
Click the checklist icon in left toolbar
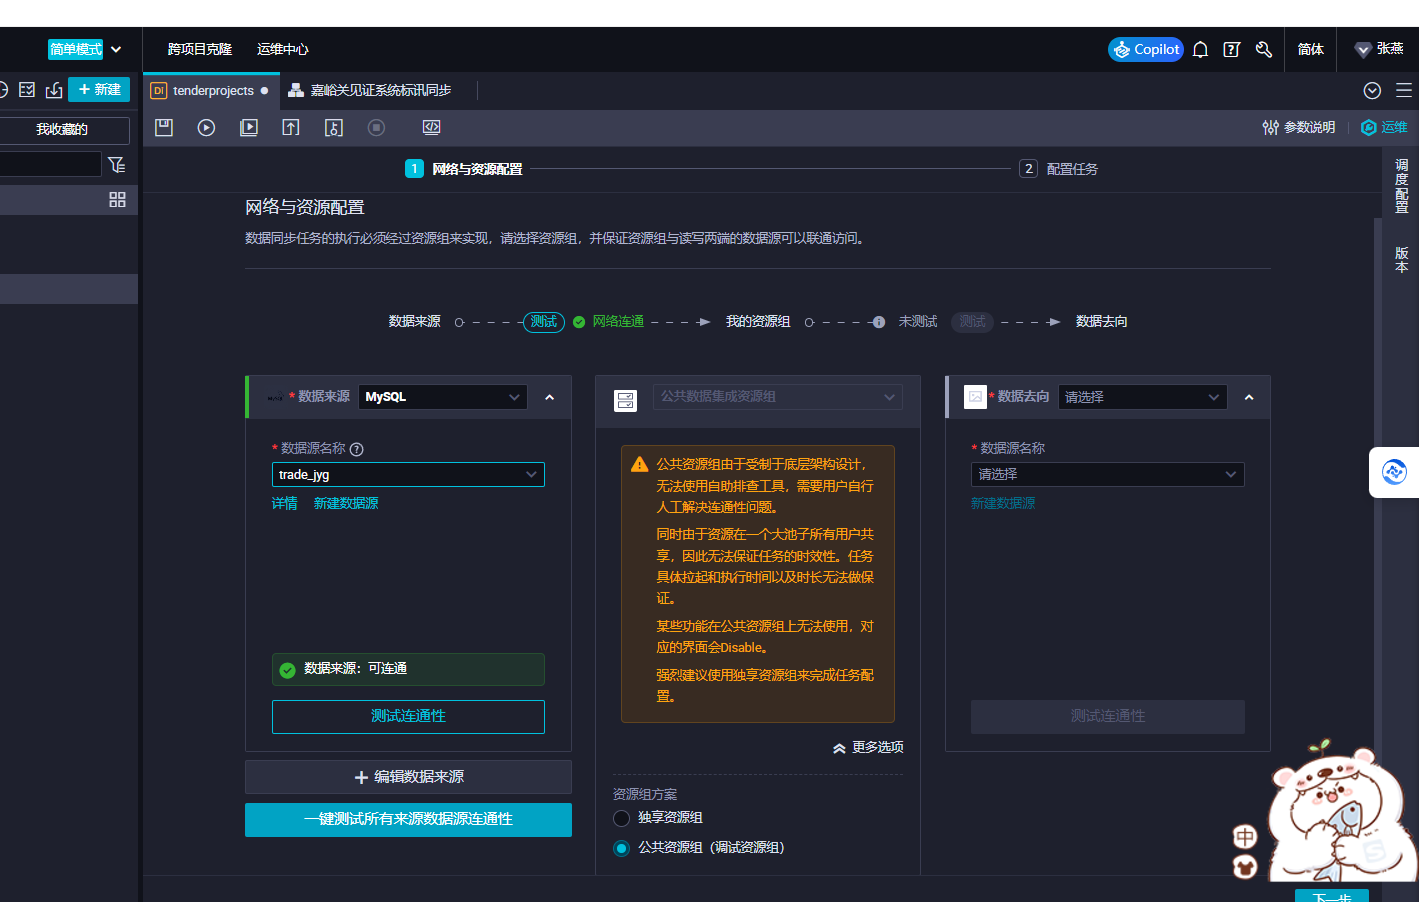pos(27,90)
